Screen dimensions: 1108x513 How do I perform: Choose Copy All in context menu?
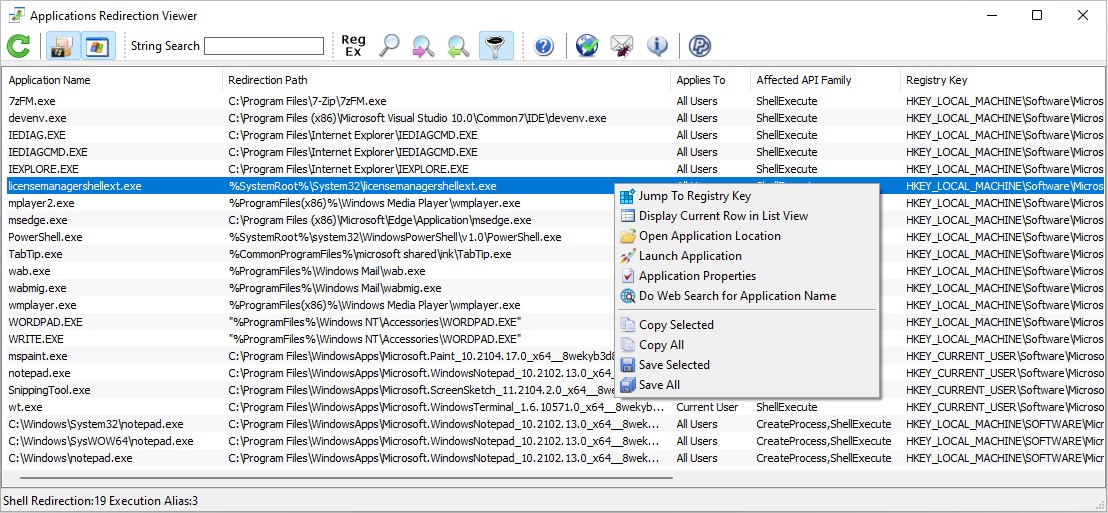747,345
